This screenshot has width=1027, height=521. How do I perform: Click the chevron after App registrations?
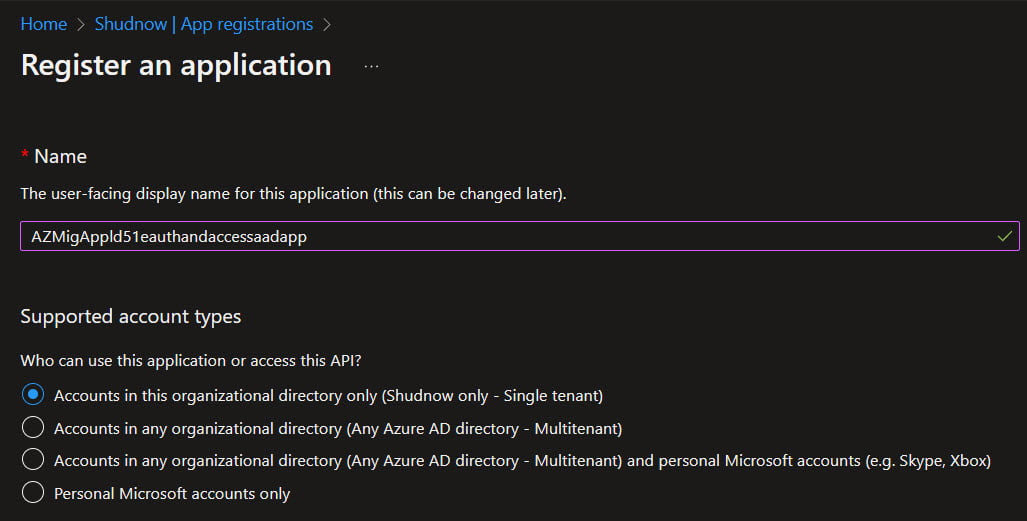tap(327, 25)
